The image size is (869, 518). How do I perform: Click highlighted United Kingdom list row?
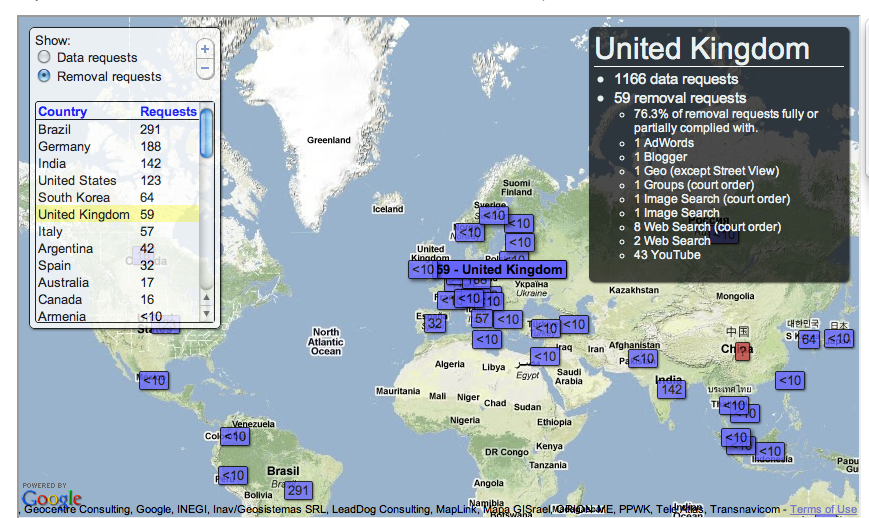117,214
